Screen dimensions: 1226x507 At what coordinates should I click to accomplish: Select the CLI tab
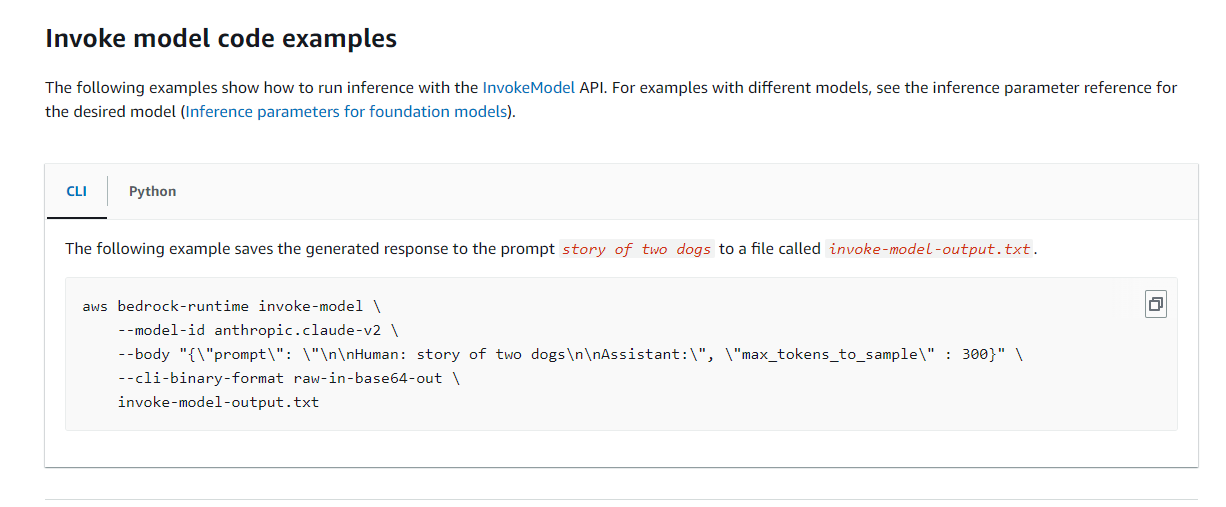click(77, 191)
